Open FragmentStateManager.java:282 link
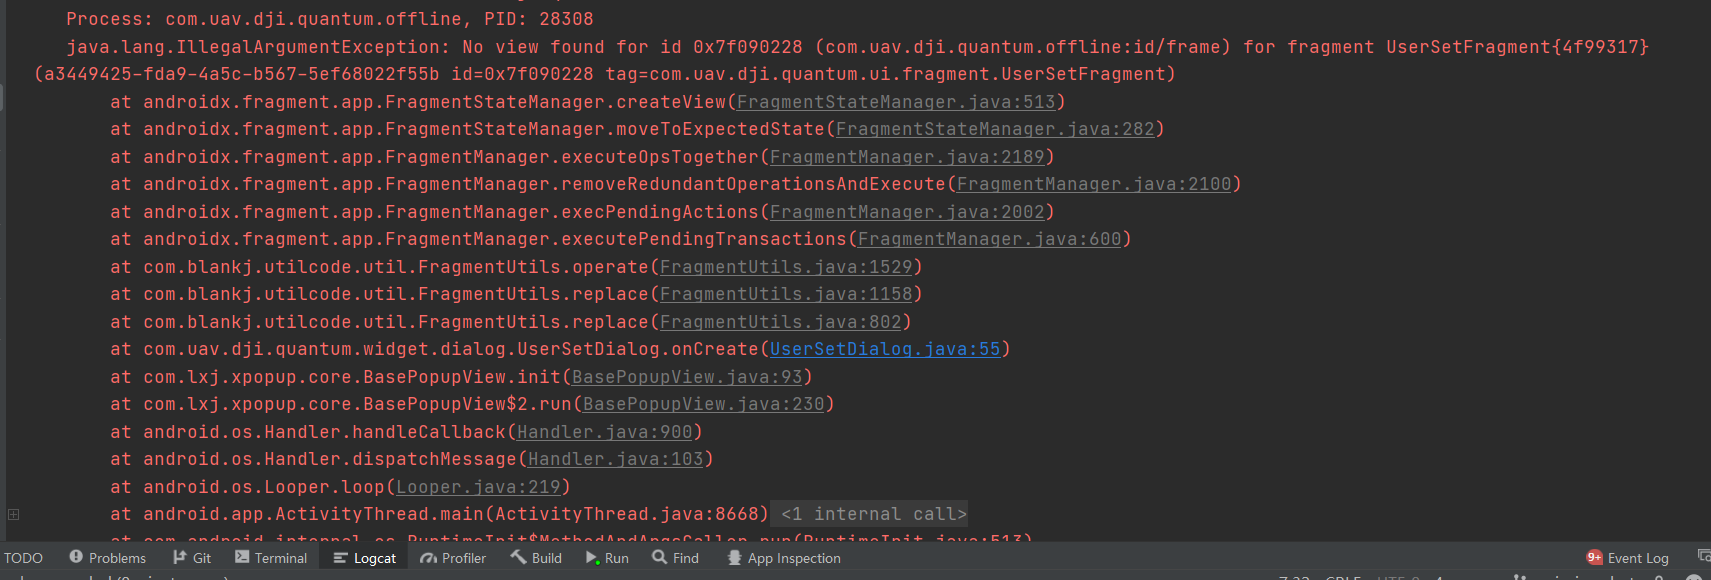 995,129
